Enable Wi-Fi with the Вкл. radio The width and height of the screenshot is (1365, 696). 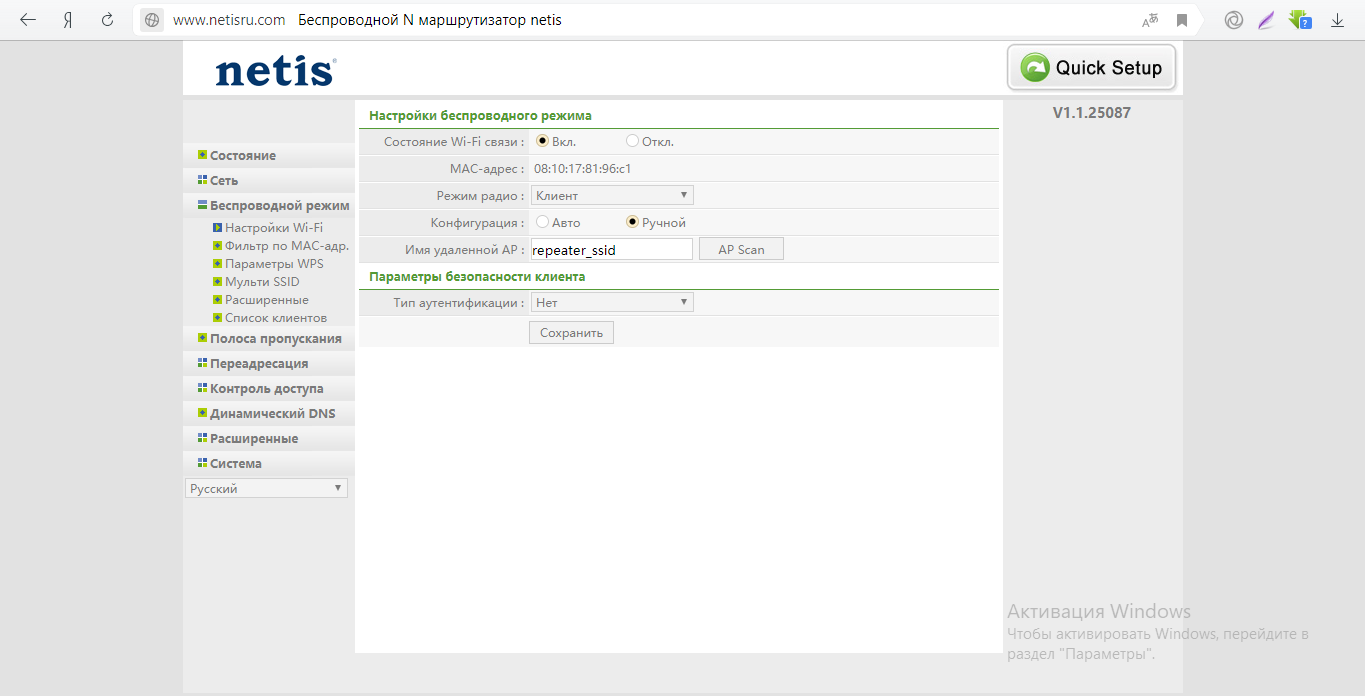543,141
